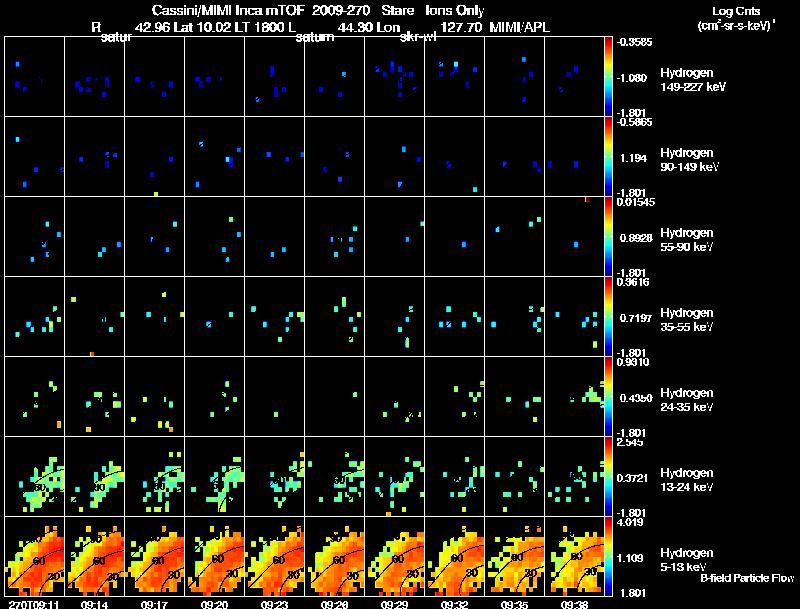Click the 127.70 longitude value in header
The height and width of the screenshot is (609, 800).
click(x=461, y=27)
